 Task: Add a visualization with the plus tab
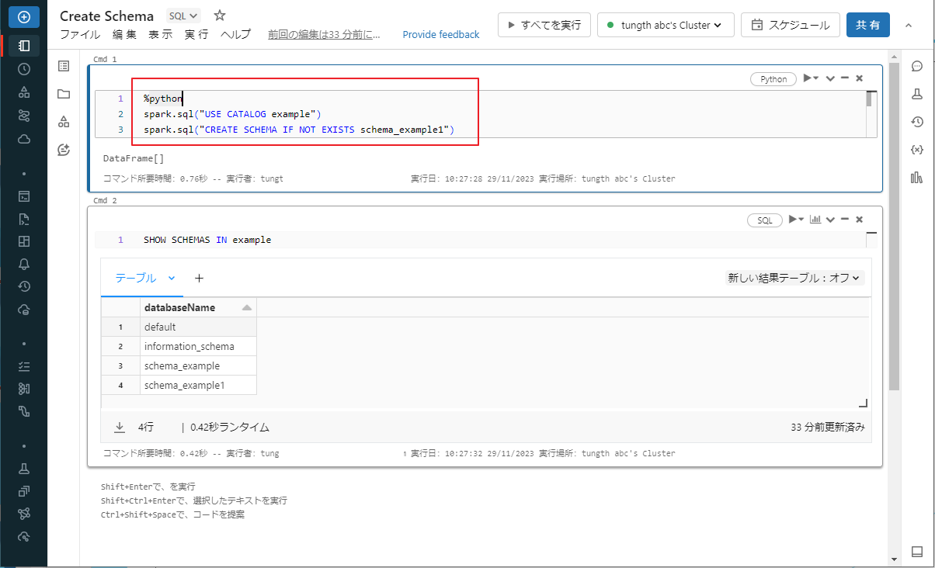point(199,278)
